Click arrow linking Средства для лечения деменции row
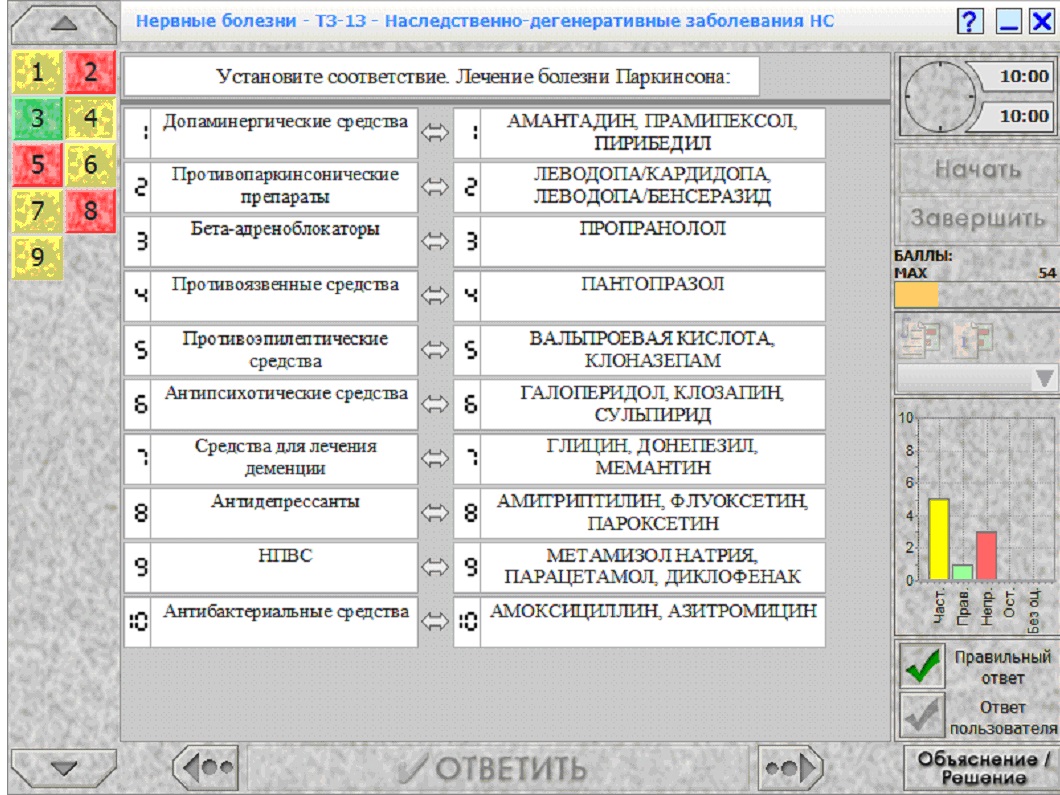This screenshot has width=1060, height=795. [435, 458]
